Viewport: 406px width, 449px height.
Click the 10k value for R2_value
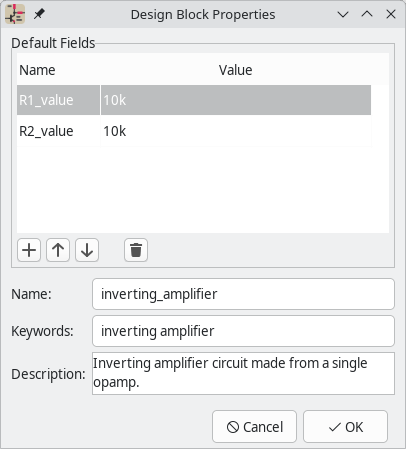236,131
